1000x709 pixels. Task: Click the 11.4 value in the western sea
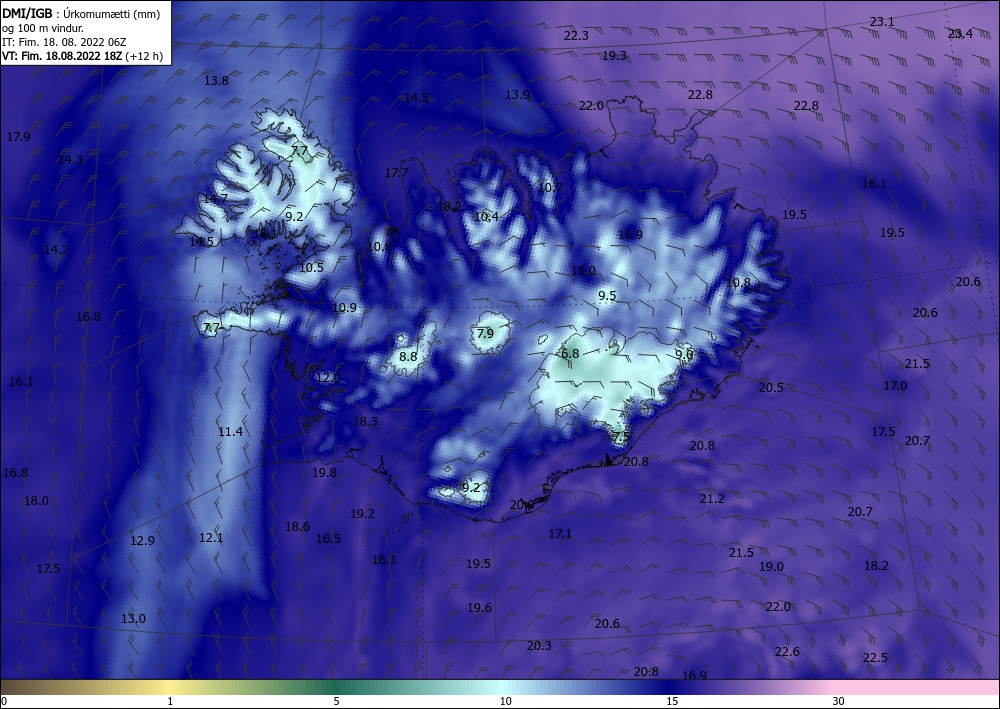230,432
